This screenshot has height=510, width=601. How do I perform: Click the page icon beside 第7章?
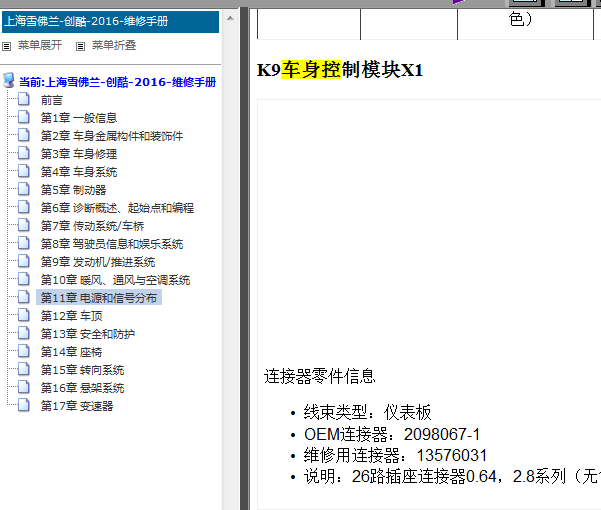coord(24,225)
